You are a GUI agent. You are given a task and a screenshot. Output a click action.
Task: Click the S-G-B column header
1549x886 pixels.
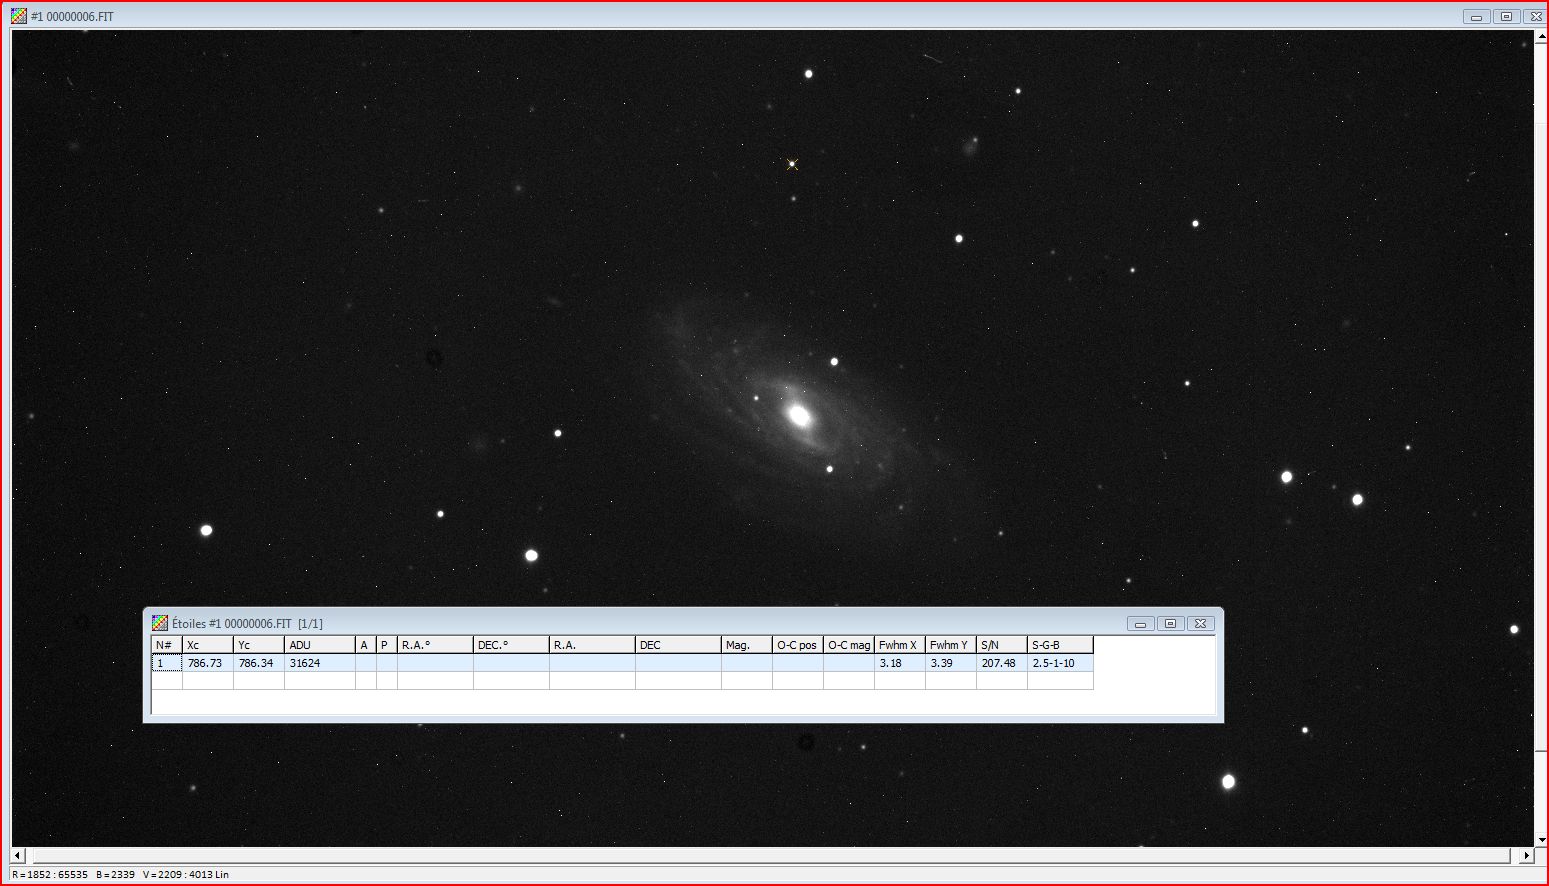tap(1061, 645)
